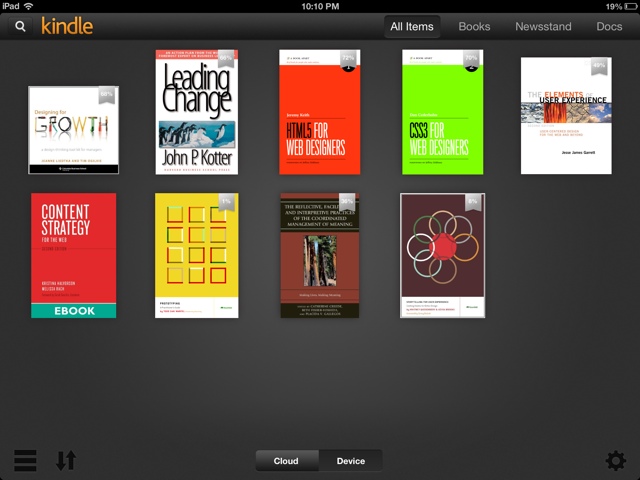Open Leading Change by John P. Kotter

pyautogui.click(x=197, y=112)
